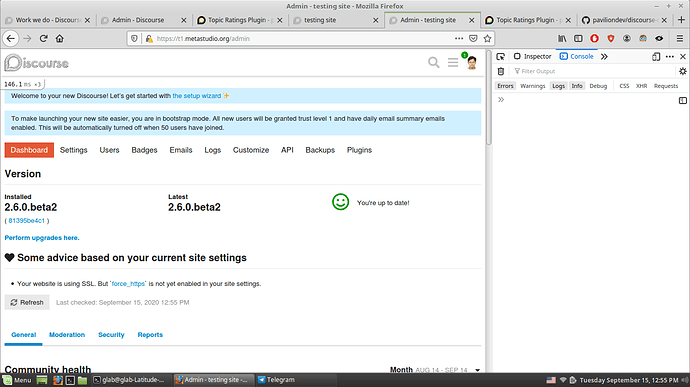Open the Customize admin tab
Image resolution: width=690 pixels, height=387 pixels.
coord(251,150)
